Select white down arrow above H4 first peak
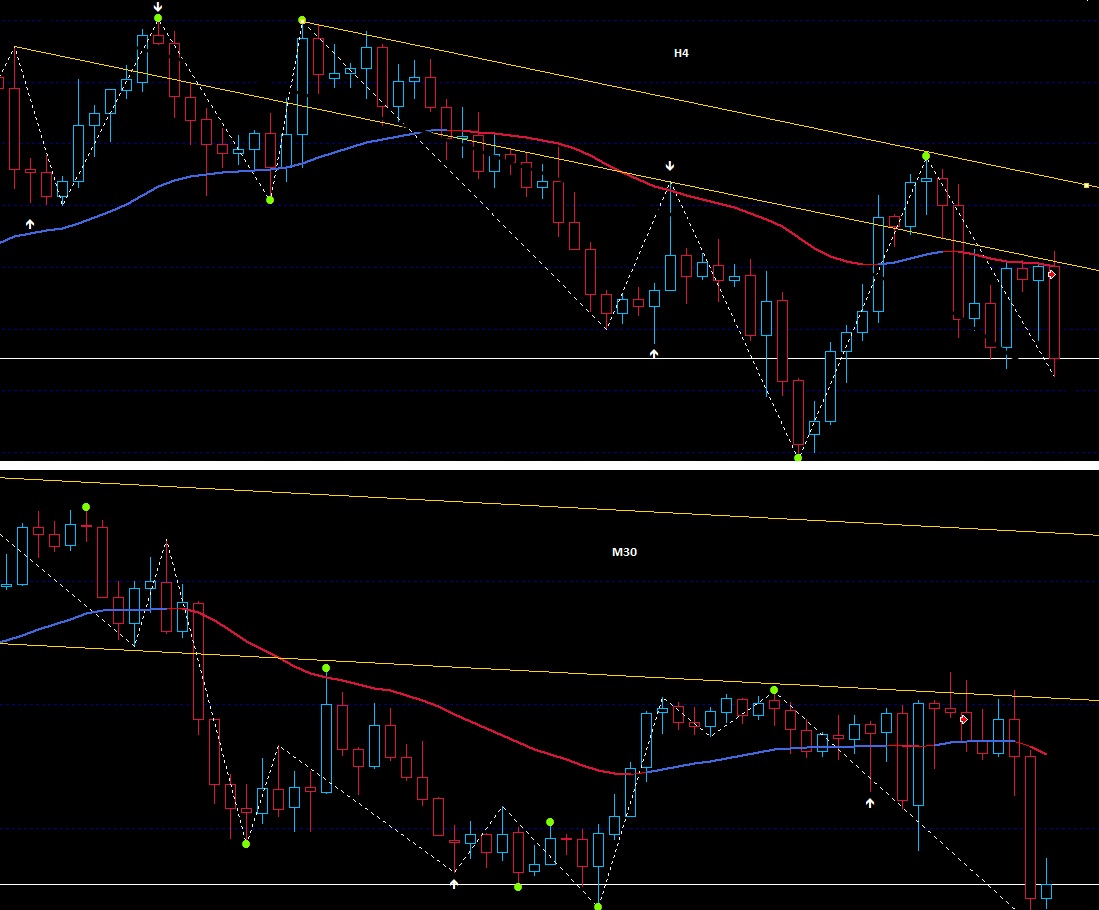The image size is (1099, 910). 158,7
